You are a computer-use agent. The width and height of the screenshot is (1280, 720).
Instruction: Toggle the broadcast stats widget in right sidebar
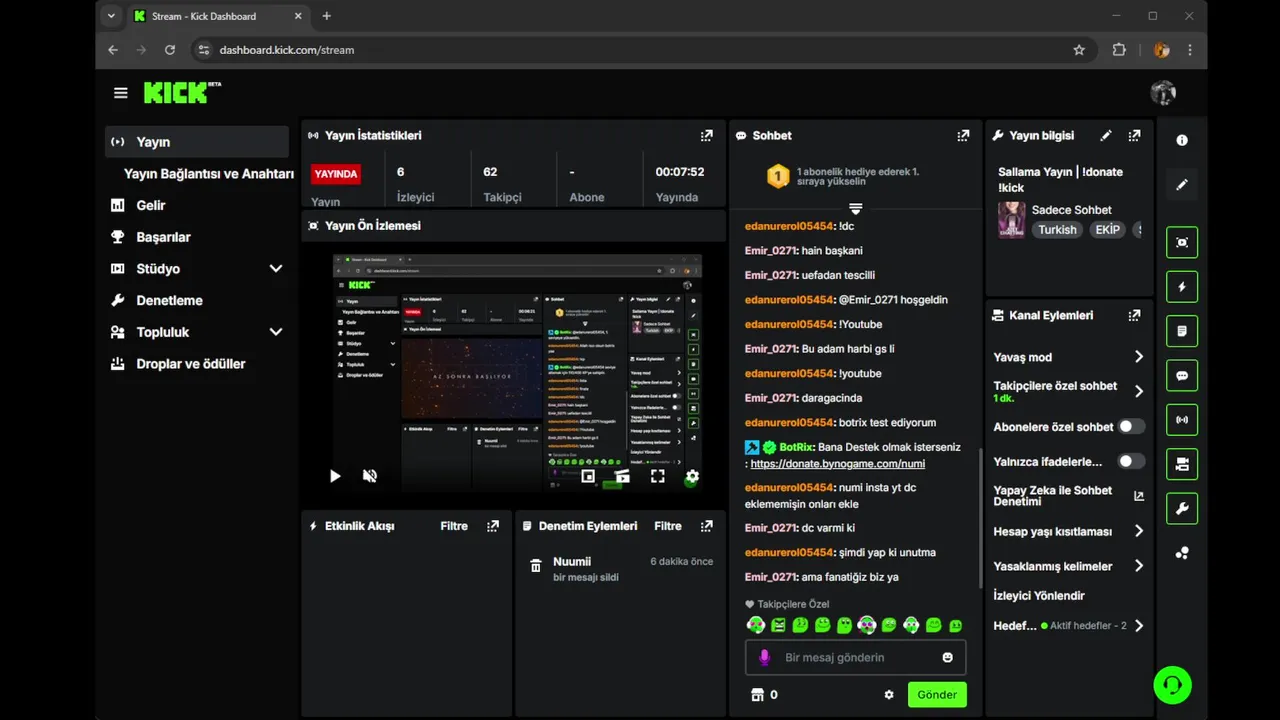click(x=1182, y=419)
